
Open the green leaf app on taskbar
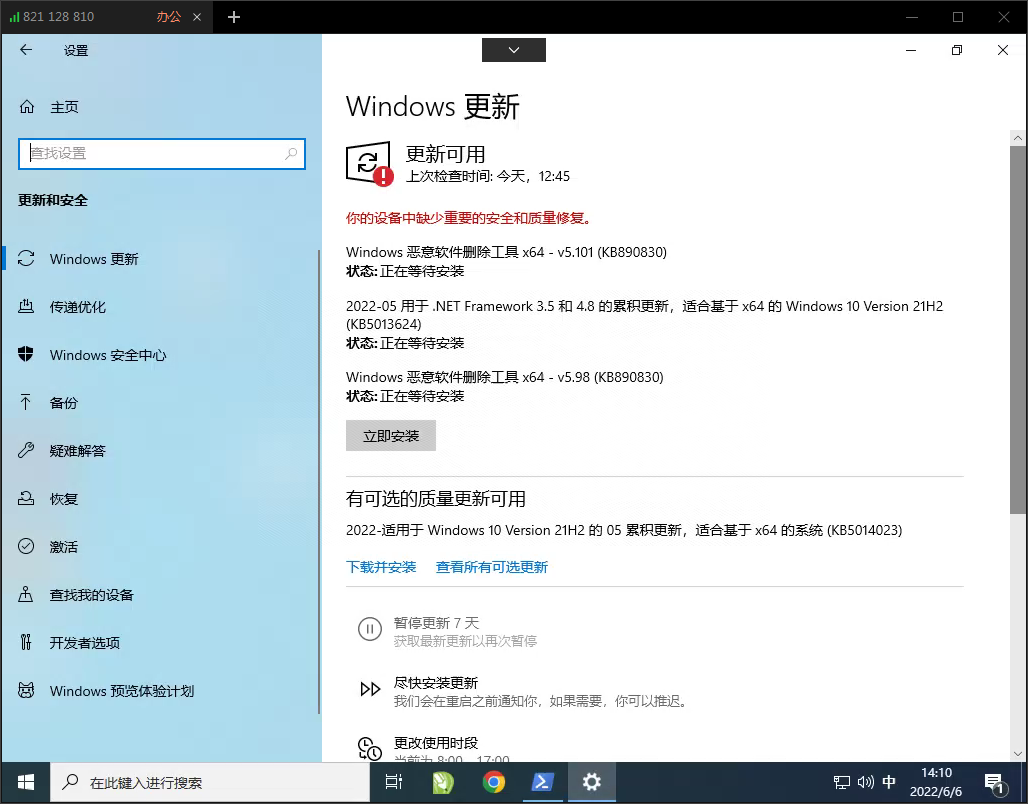[x=444, y=782]
